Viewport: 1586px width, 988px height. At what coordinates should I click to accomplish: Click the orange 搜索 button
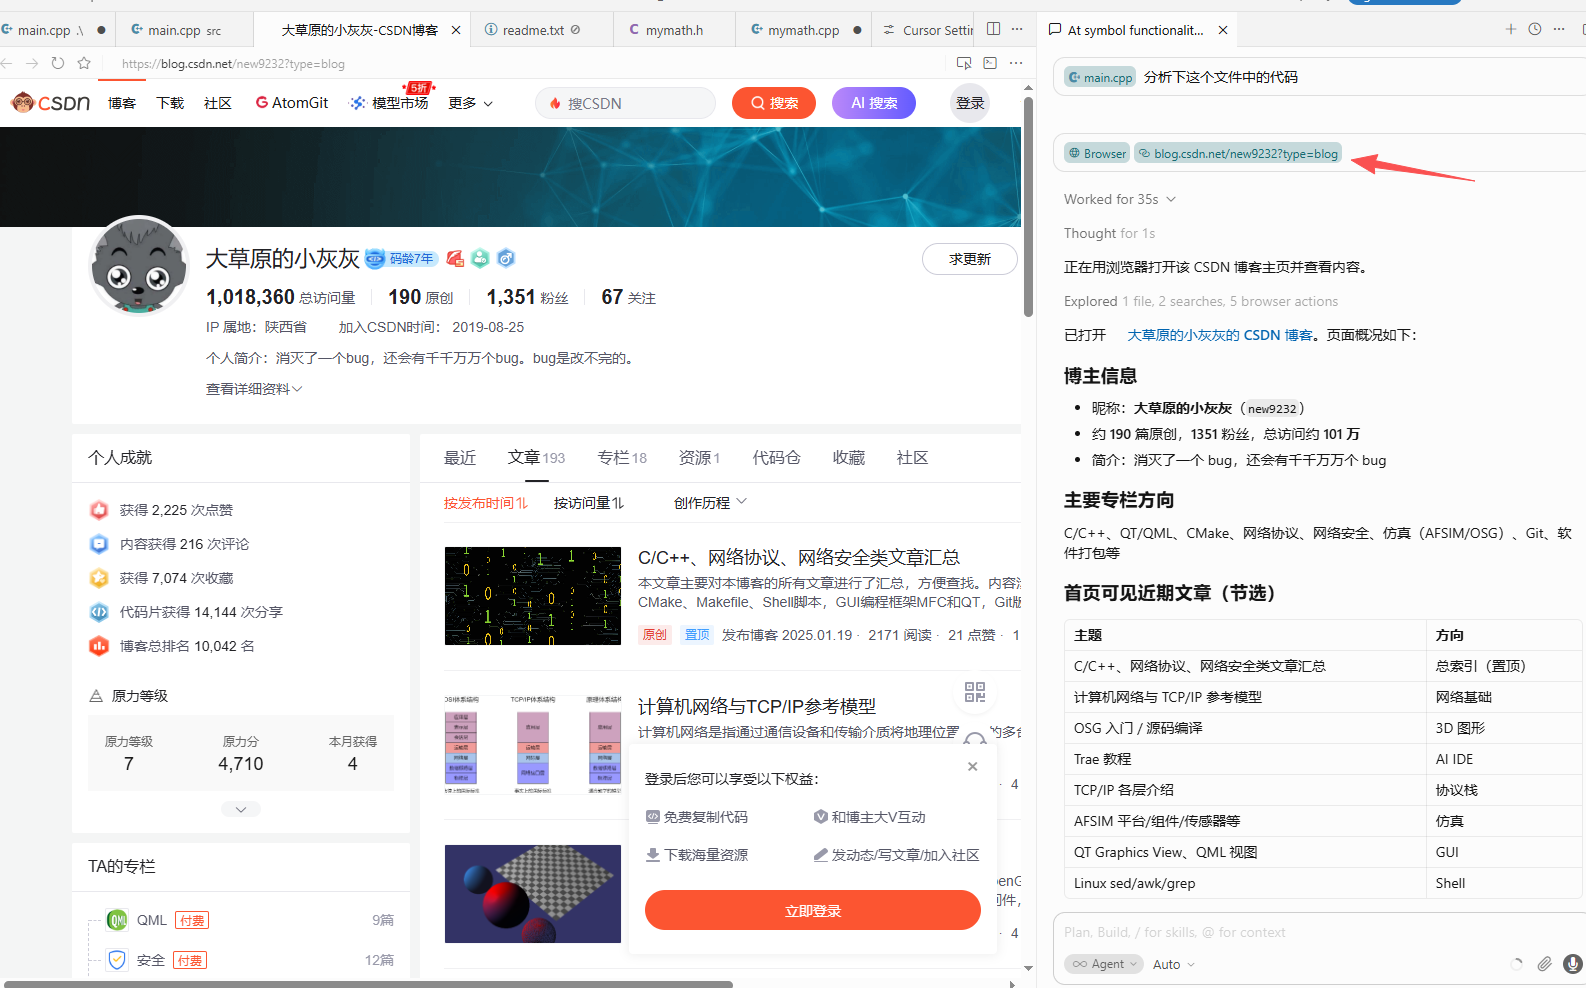[x=774, y=103]
